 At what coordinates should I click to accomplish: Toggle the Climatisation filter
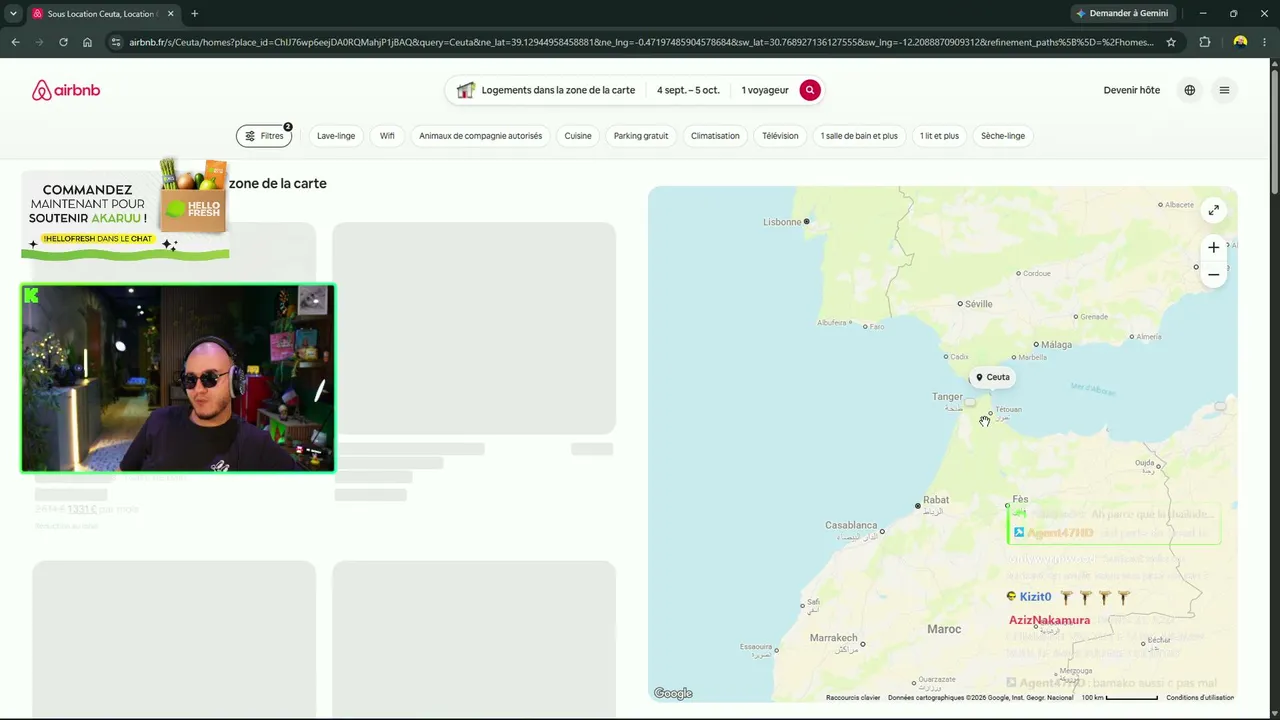715,136
